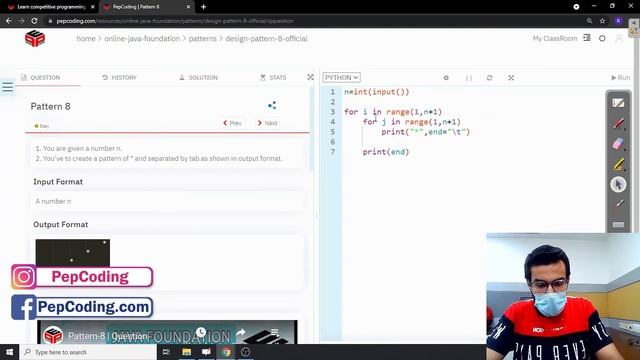Viewport: 640px width, 360px height.
Task: Open the hamburger sidebar menu
Action: (8, 87)
